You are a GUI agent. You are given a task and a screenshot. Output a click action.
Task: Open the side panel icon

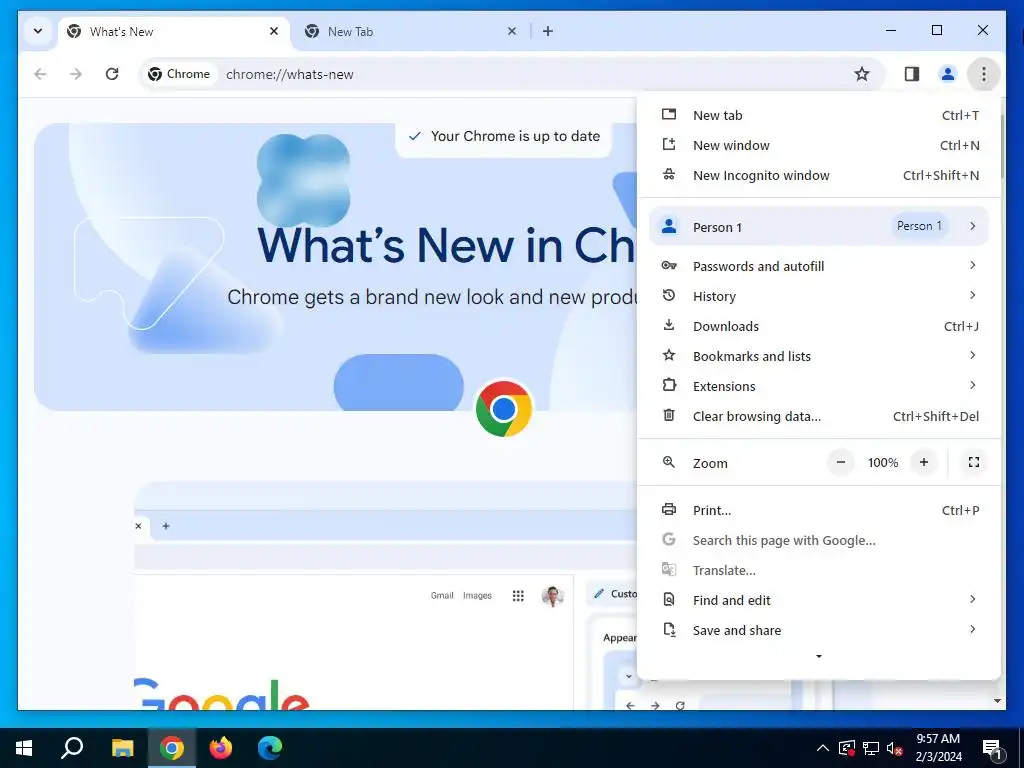912,74
